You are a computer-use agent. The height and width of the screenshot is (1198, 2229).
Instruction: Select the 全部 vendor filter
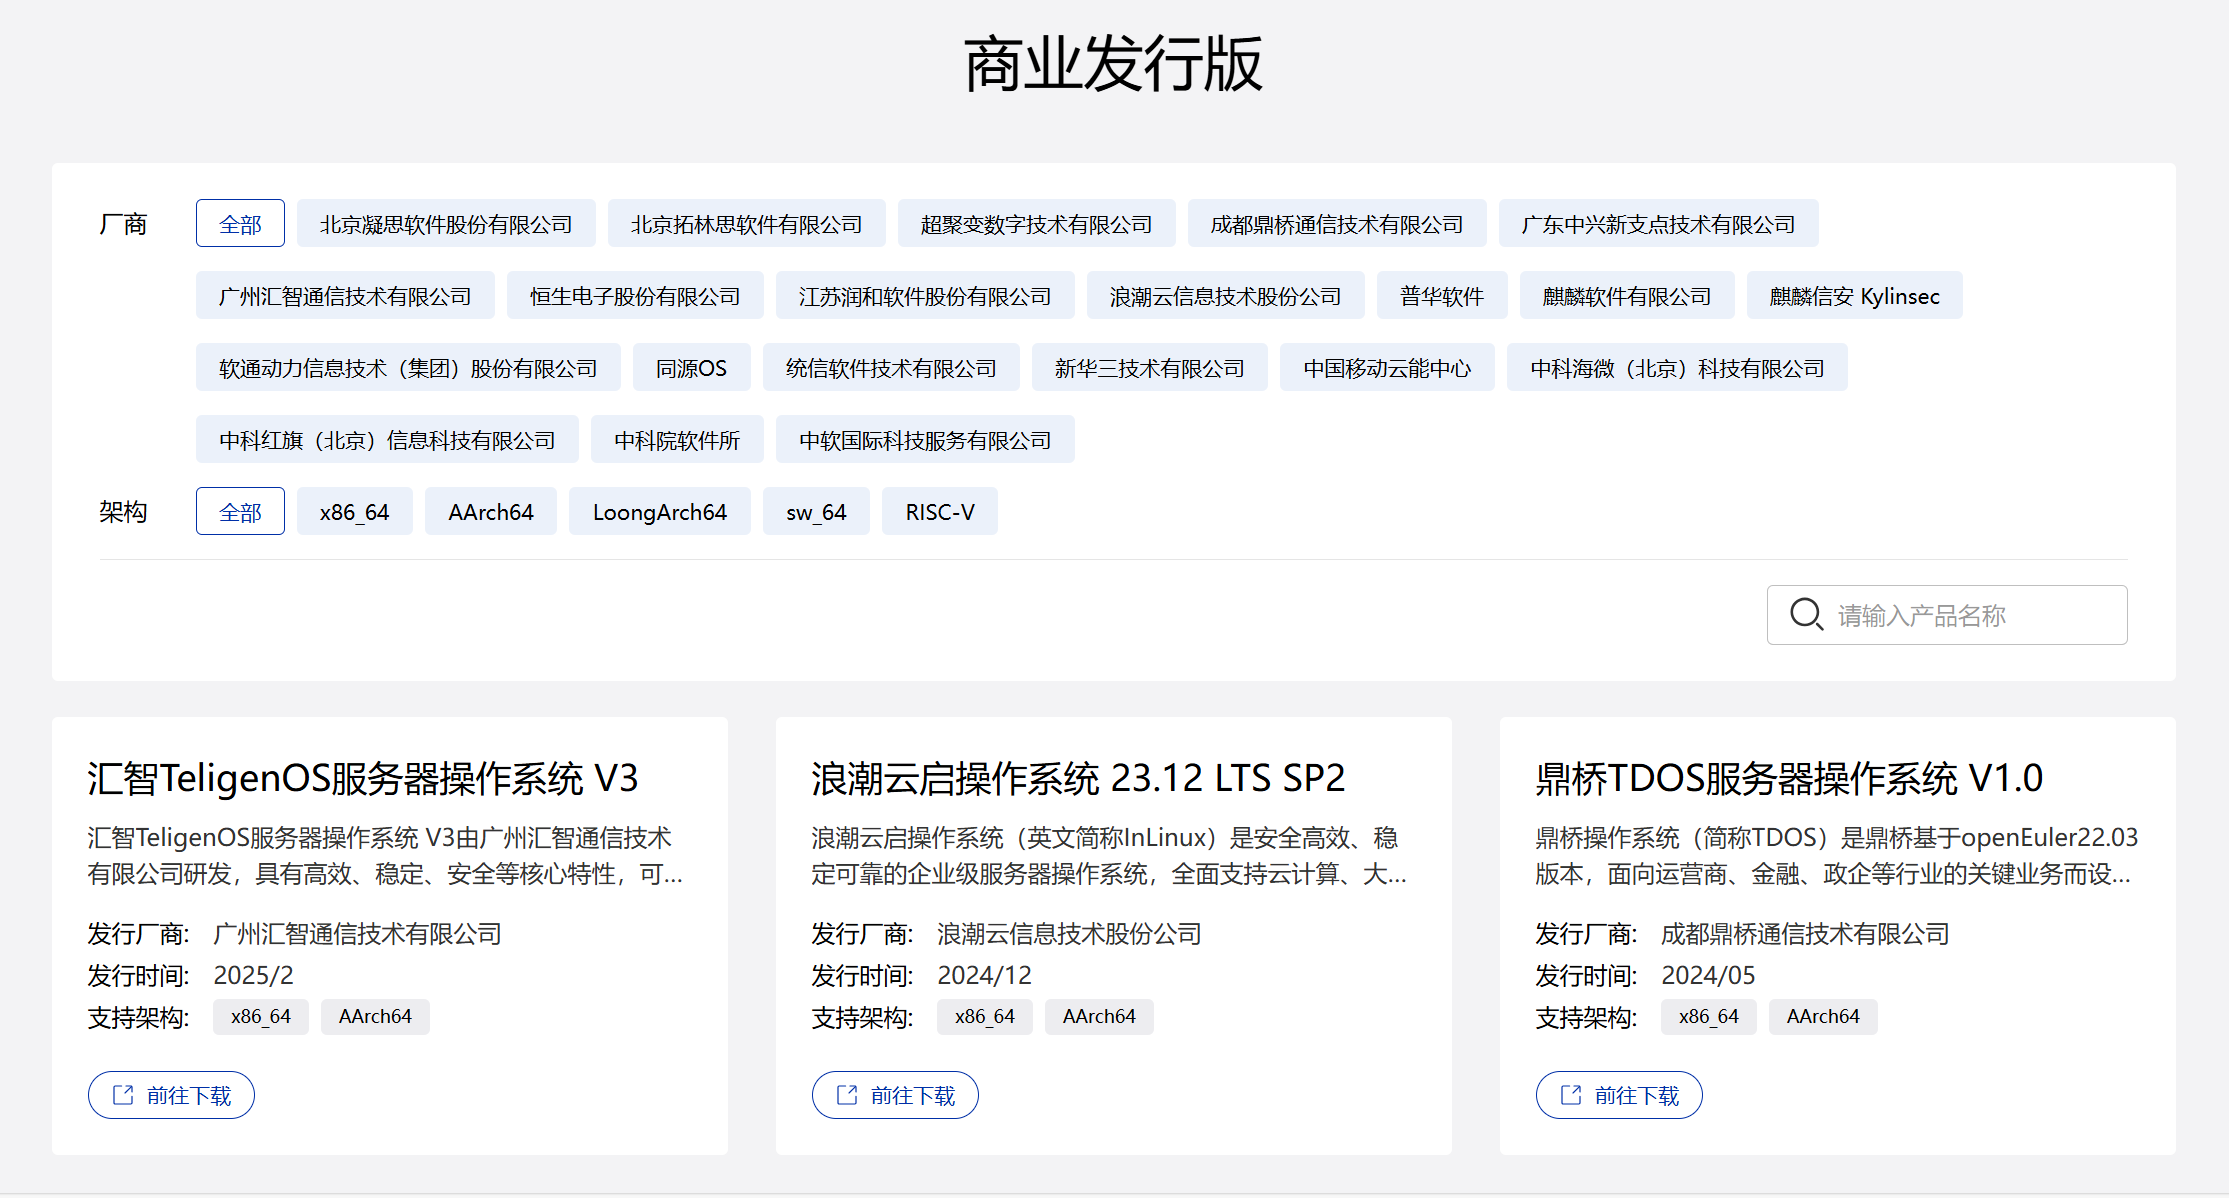pyautogui.click(x=240, y=224)
